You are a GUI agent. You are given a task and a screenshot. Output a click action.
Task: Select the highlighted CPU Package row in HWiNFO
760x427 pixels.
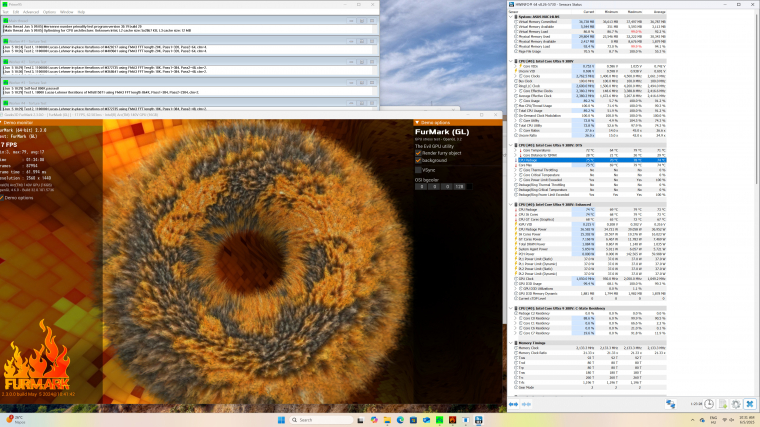pos(590,160)
